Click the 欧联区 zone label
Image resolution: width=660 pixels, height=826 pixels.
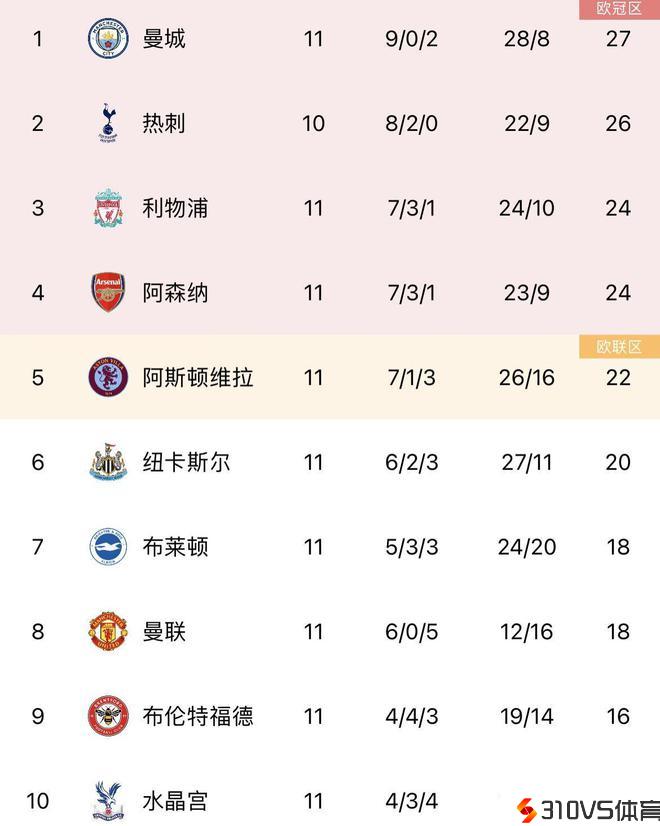pyautogui.click(x=619, y=347)
